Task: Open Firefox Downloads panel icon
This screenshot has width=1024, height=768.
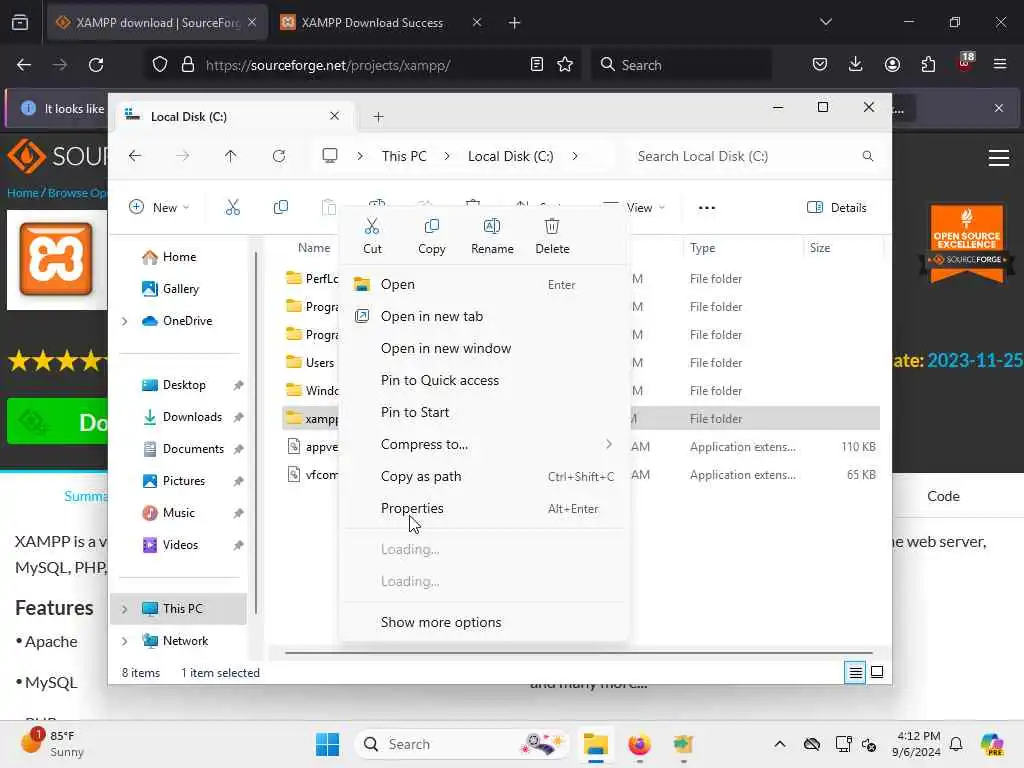Action: click(x=856, y=65)
